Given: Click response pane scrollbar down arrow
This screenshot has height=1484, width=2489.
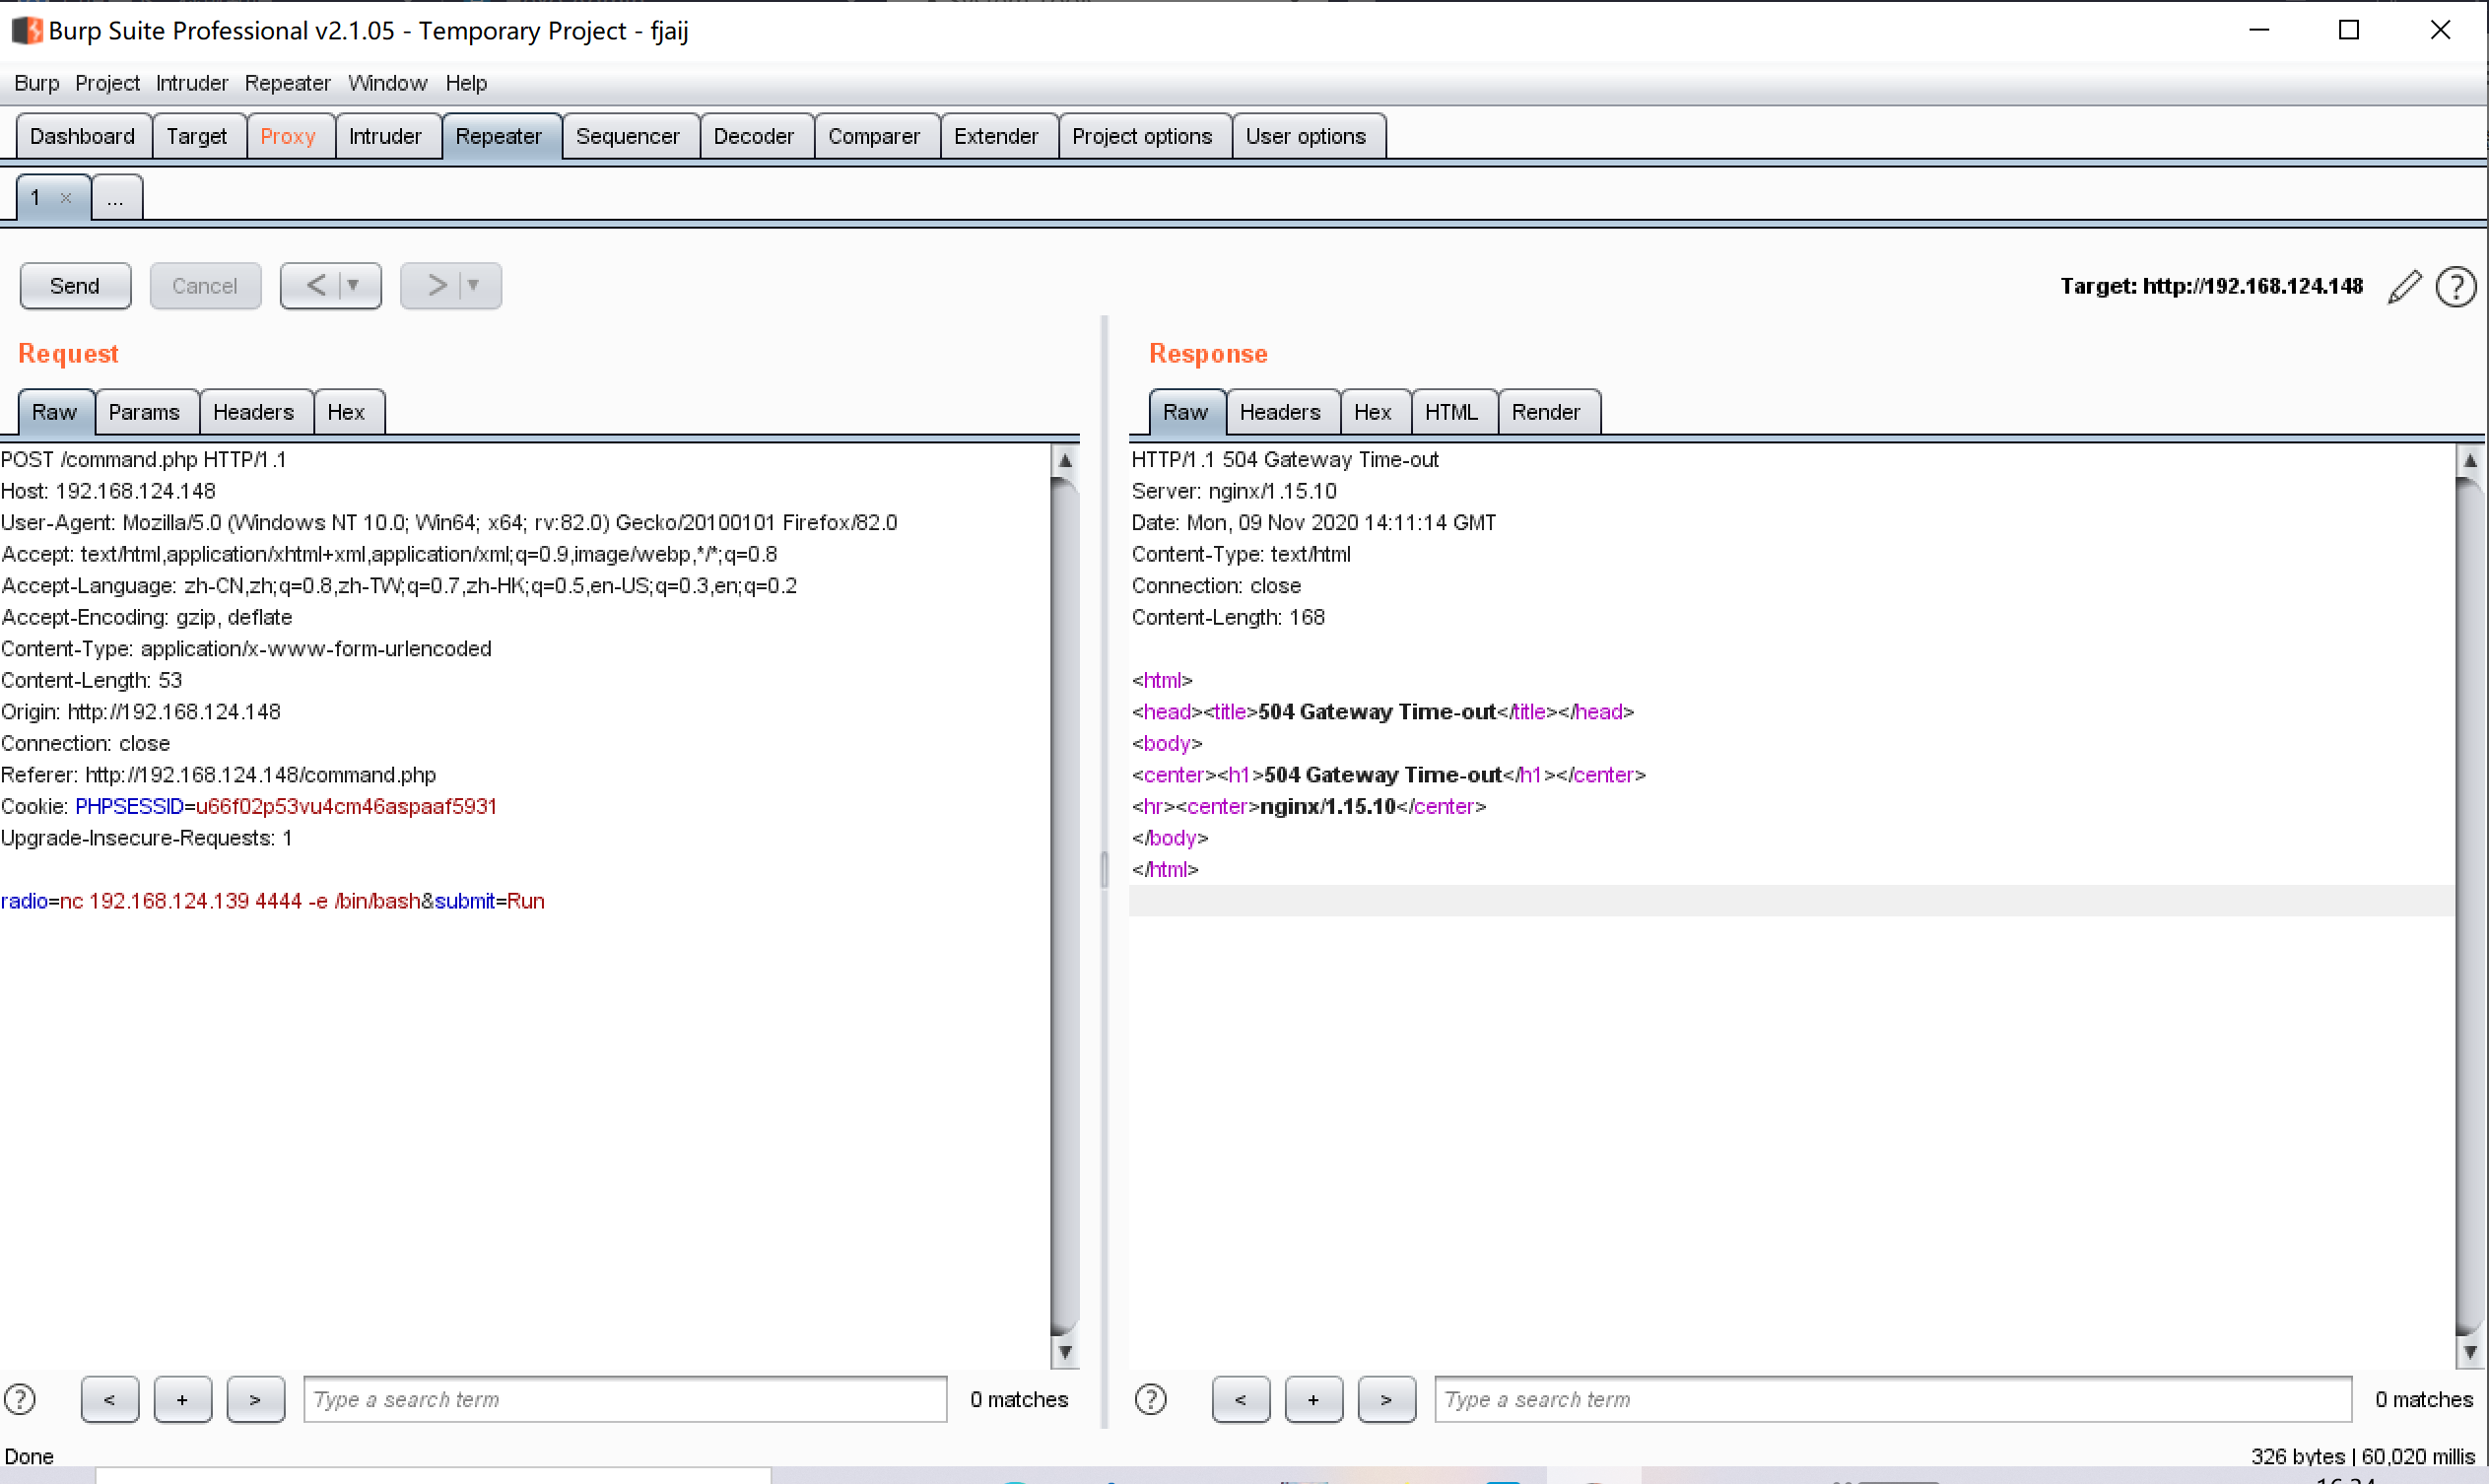Looking at the screenshot, I should 2470,1352.
